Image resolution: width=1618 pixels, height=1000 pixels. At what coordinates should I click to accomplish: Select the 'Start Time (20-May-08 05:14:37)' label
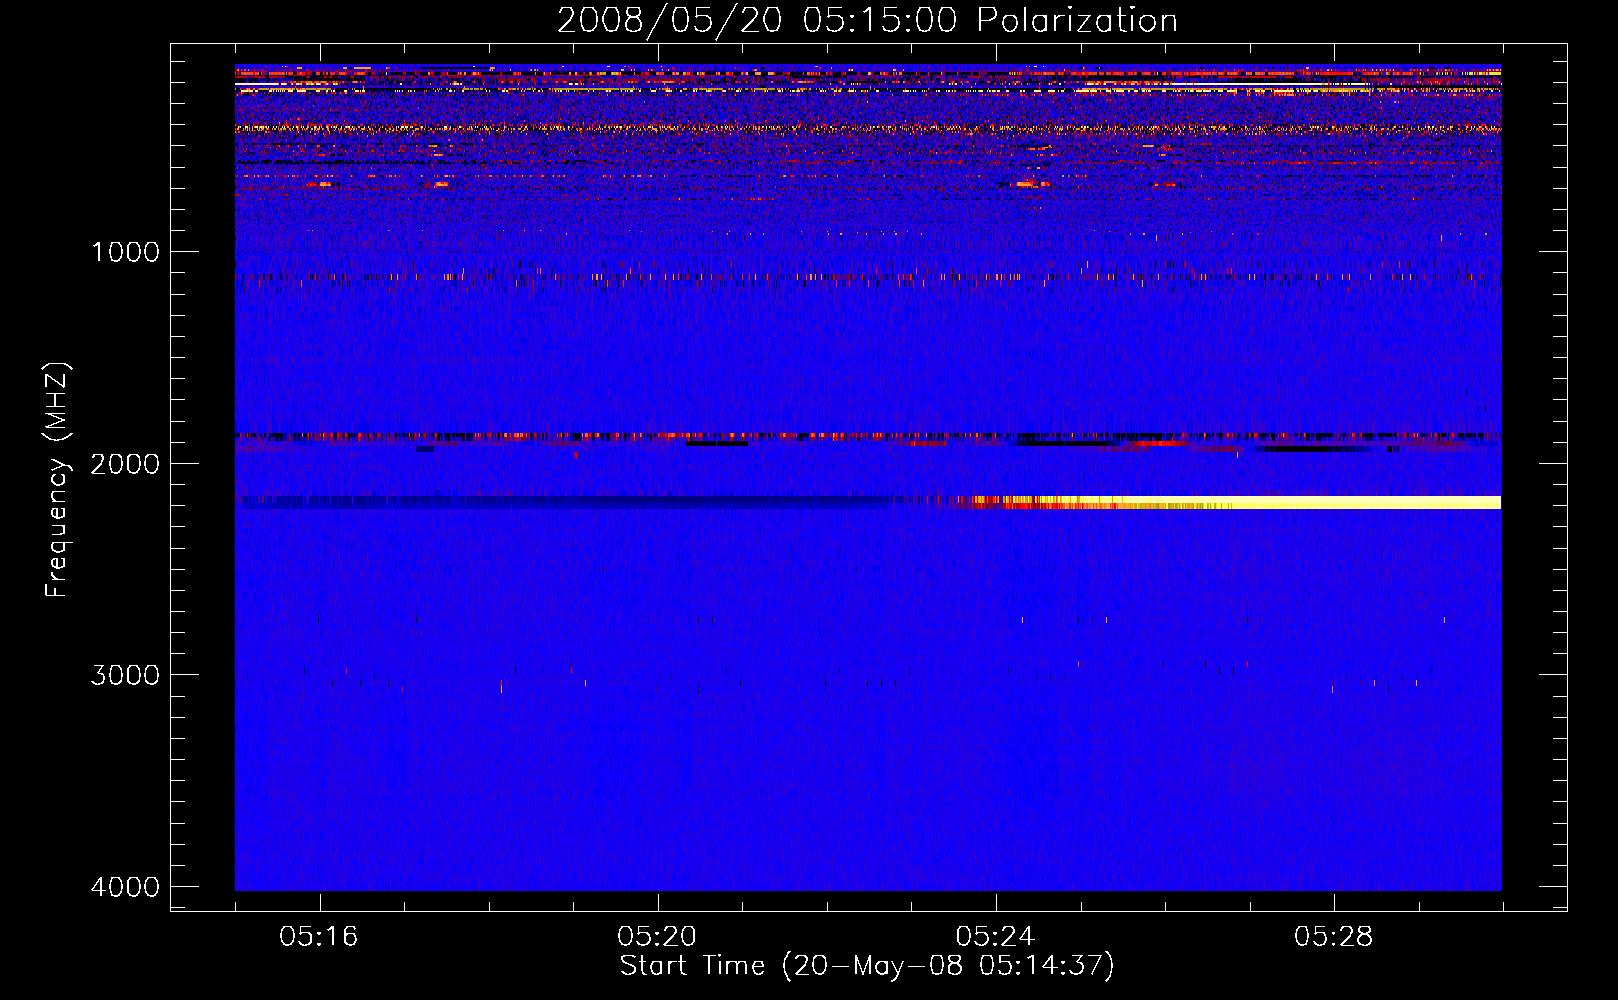pyautogui.click(x=867, y=966)
